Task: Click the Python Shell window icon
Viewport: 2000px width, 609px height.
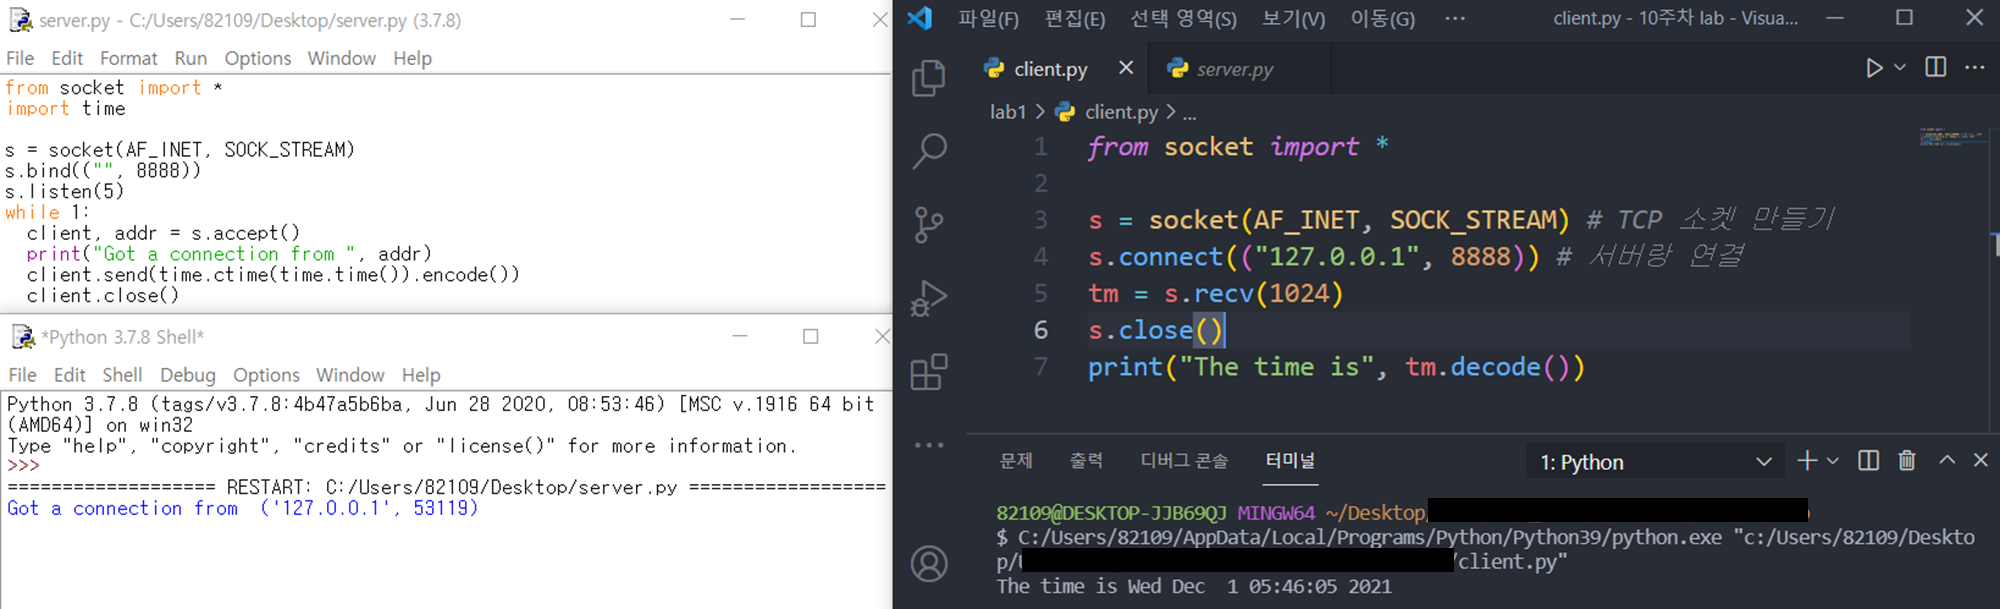Action: coord(23,337)
